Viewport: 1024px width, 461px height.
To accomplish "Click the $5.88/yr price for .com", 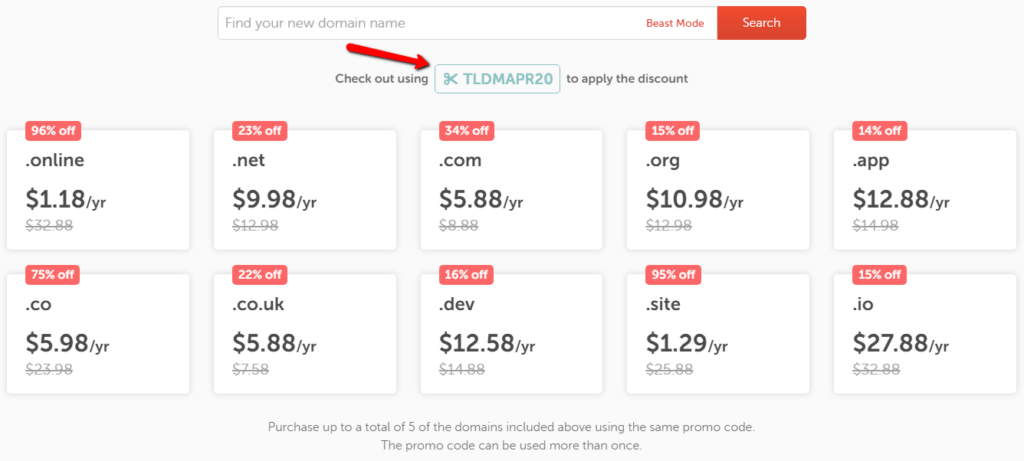I will 481,201.
